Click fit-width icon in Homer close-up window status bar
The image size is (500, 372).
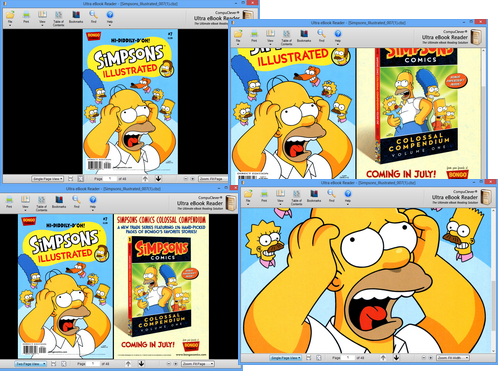tap(309, 358)
